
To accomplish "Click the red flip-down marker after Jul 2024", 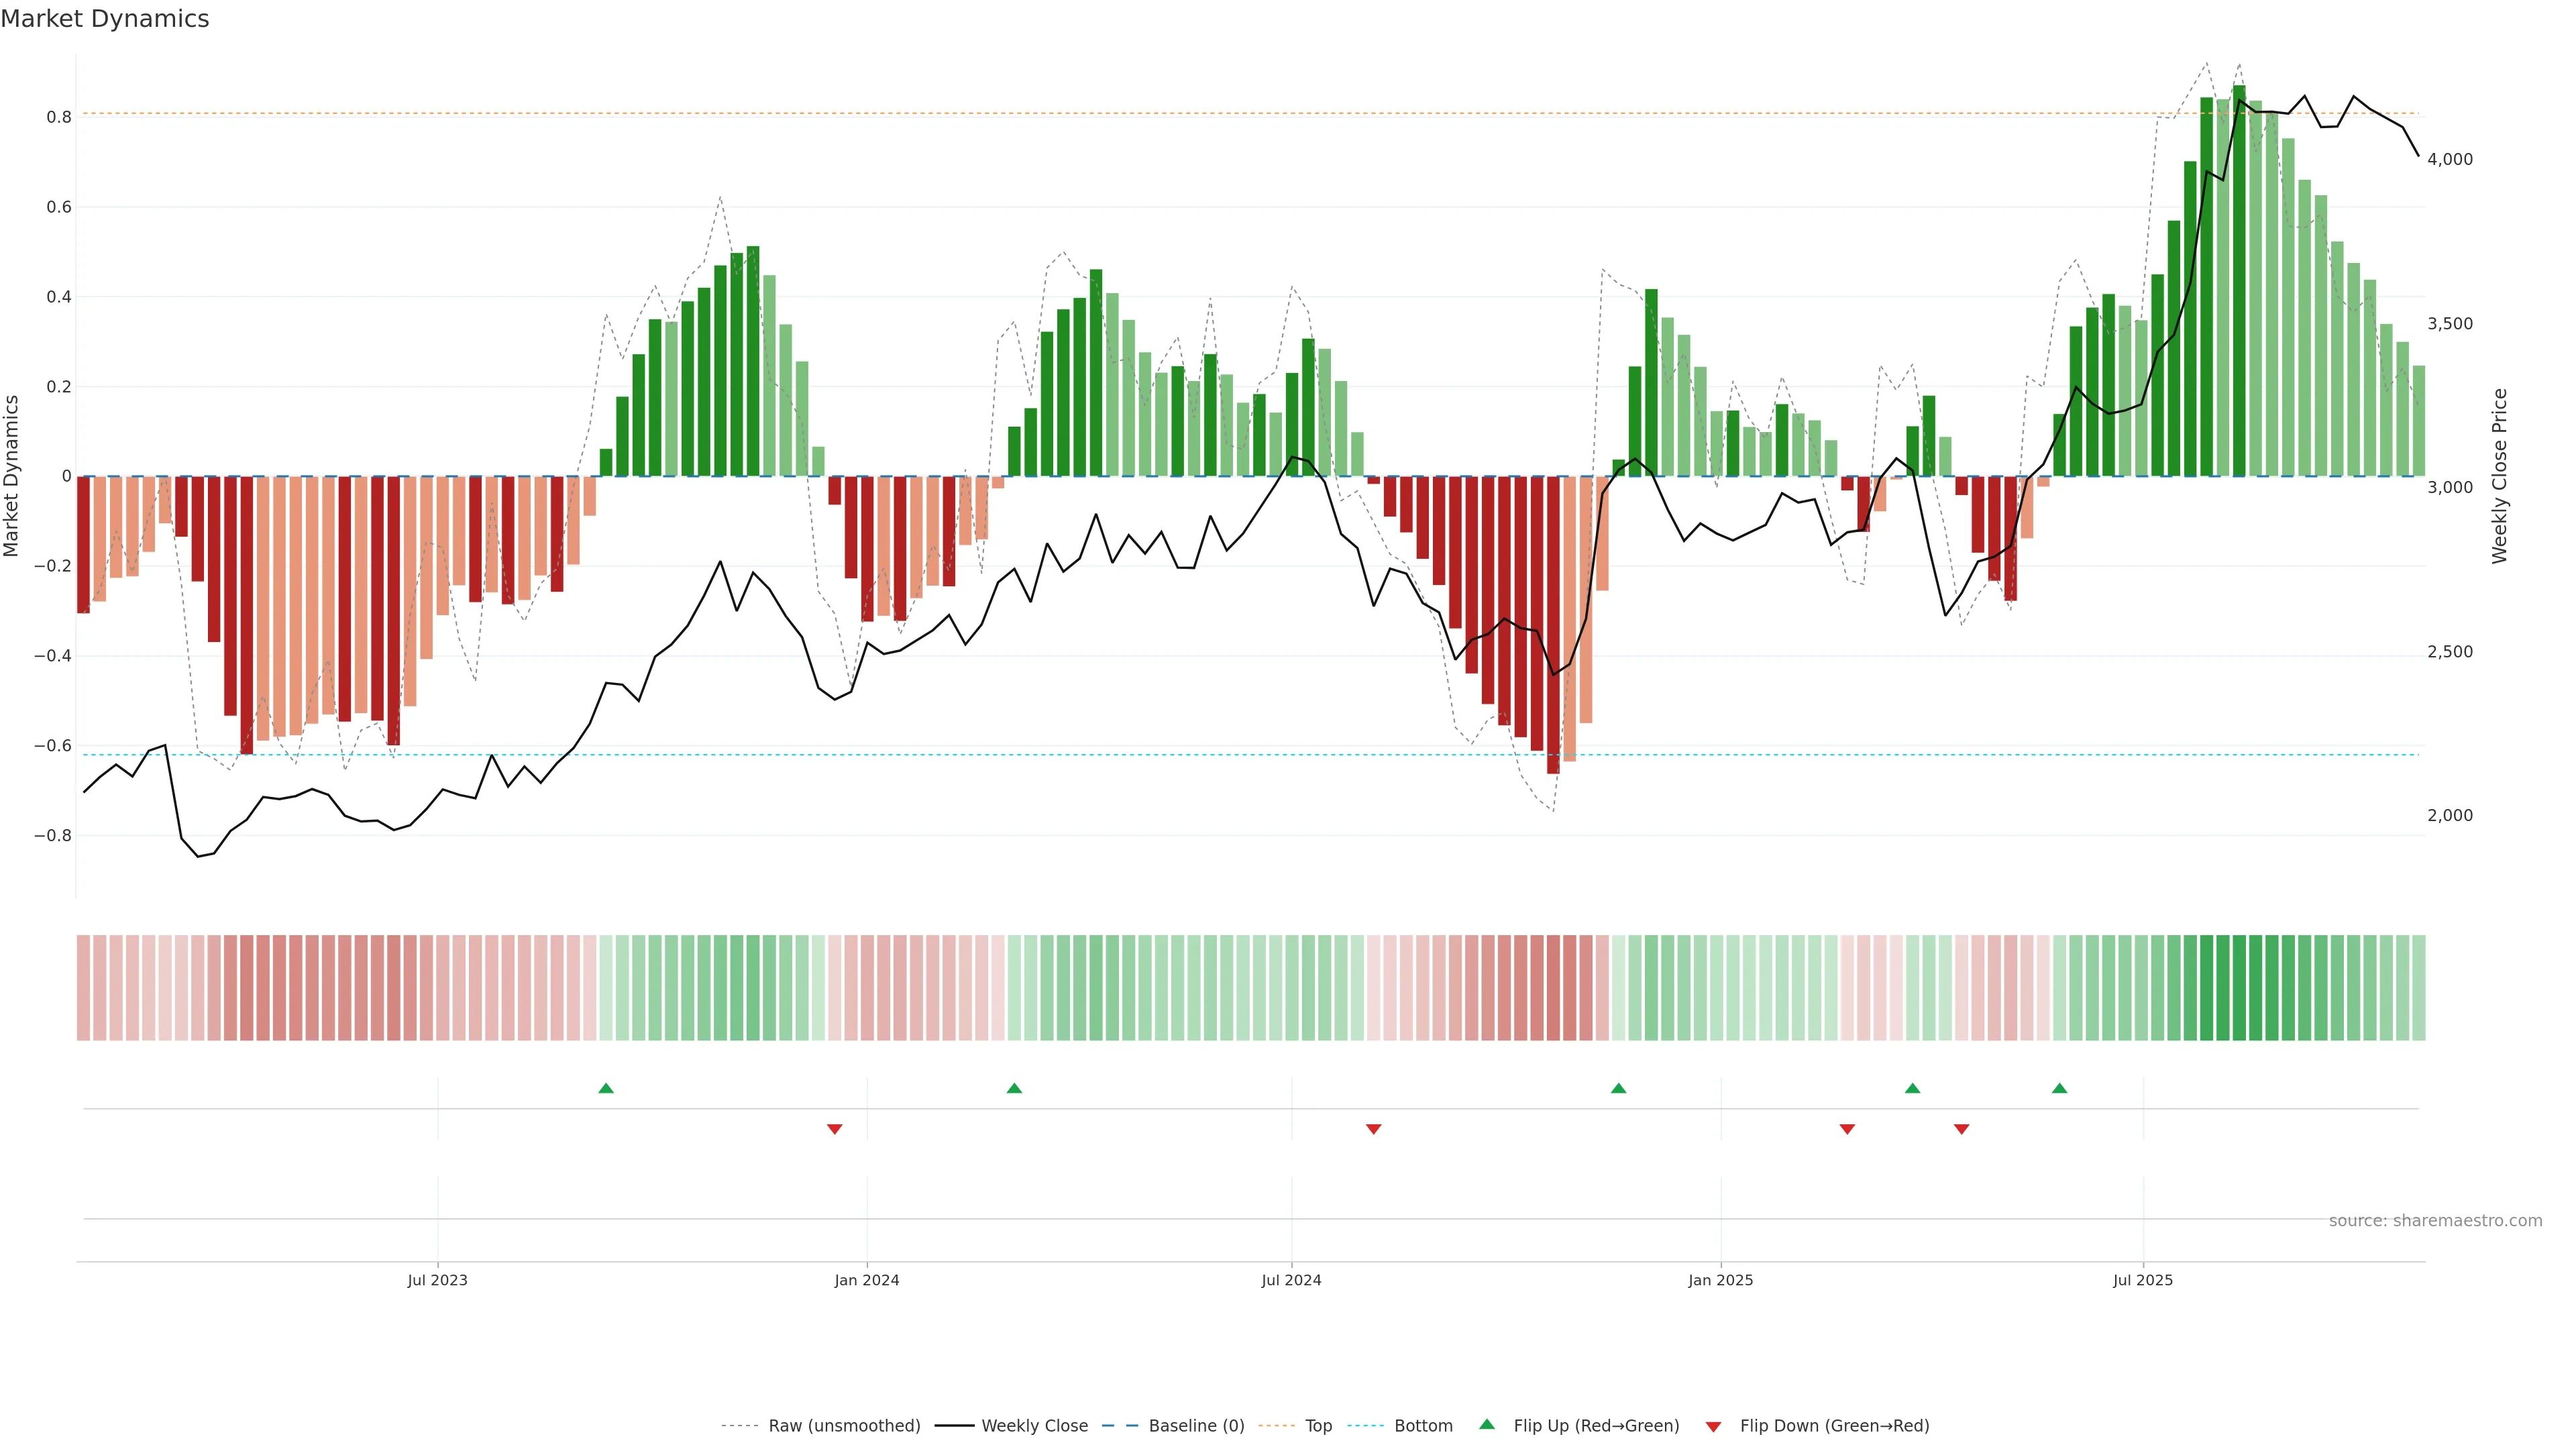I will pyautogui.click(x=1373, y=1129).
